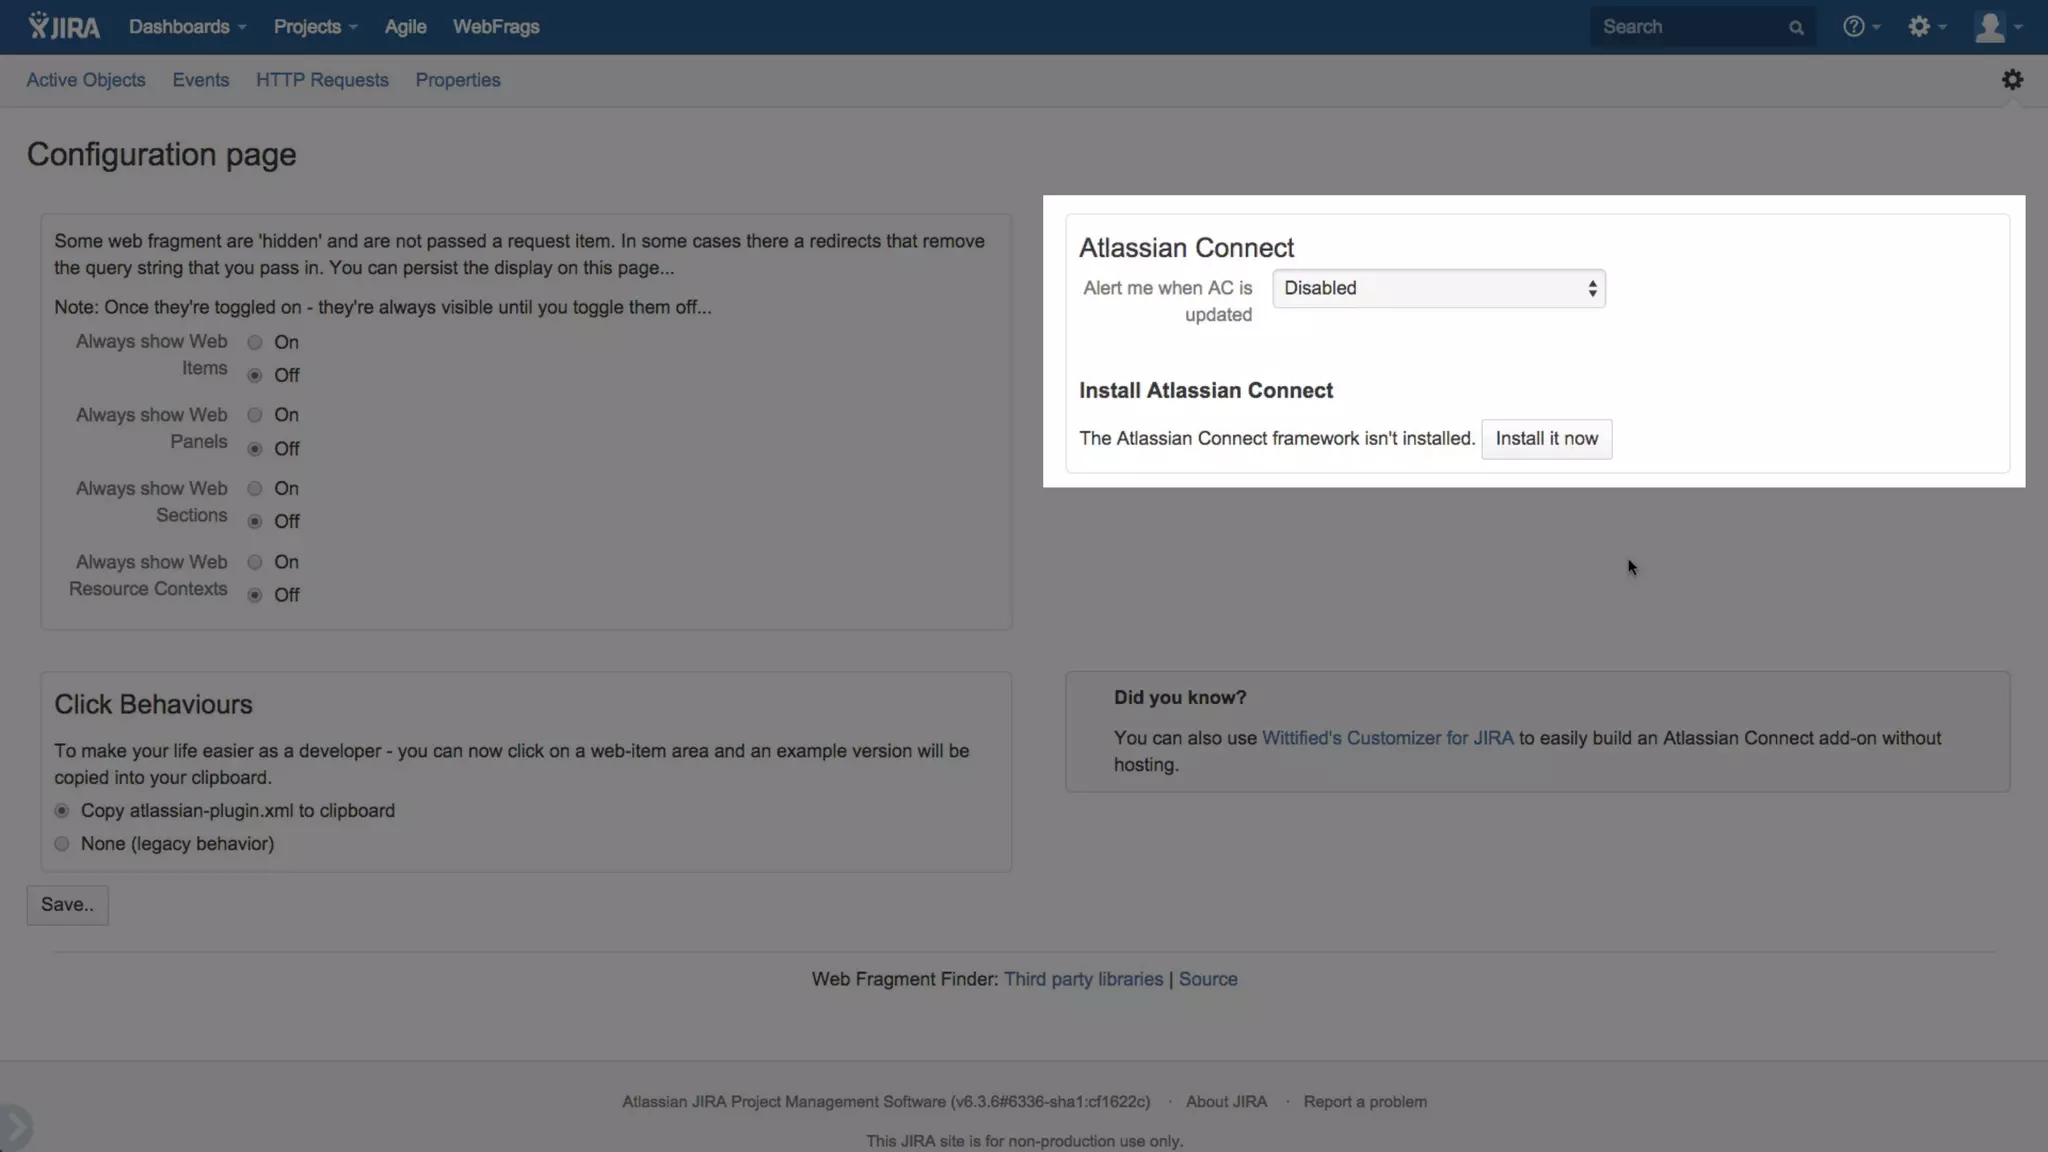This screenshot has height=1152, width=2048.
Task: Turn on Always show Web Sections
Action: tap(255, 489)
